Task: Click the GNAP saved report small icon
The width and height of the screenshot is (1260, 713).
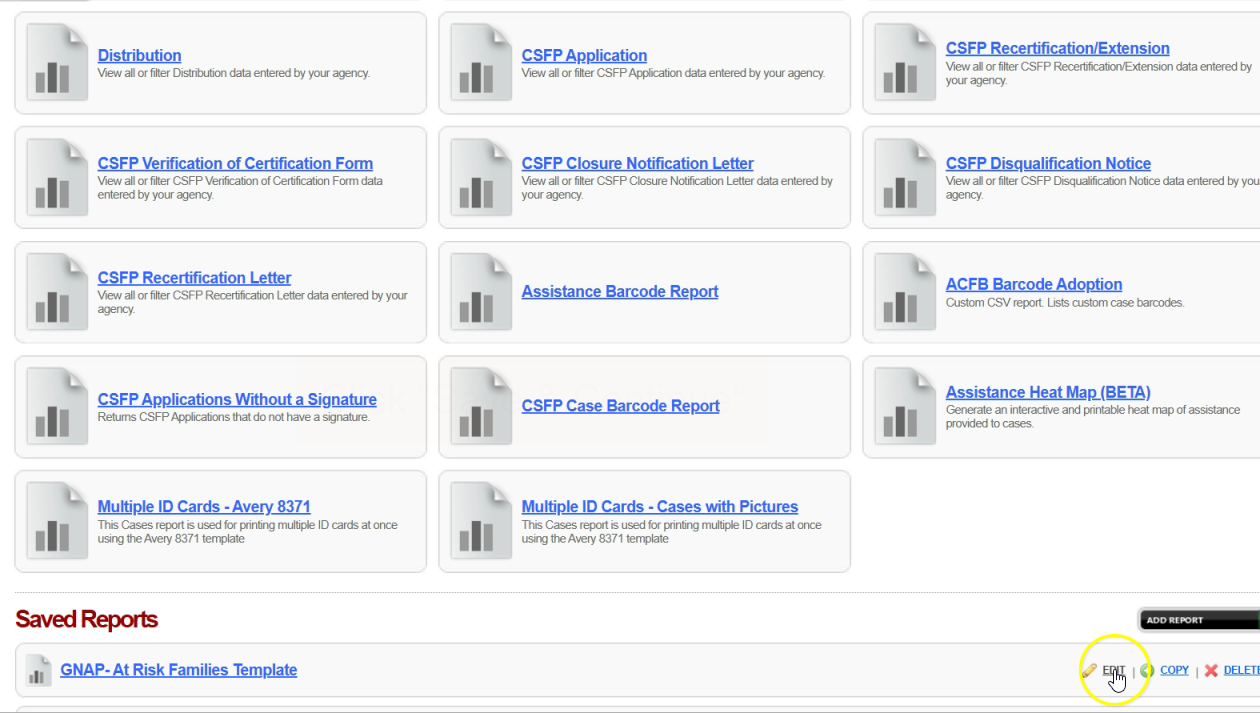Action: point(38,670)
